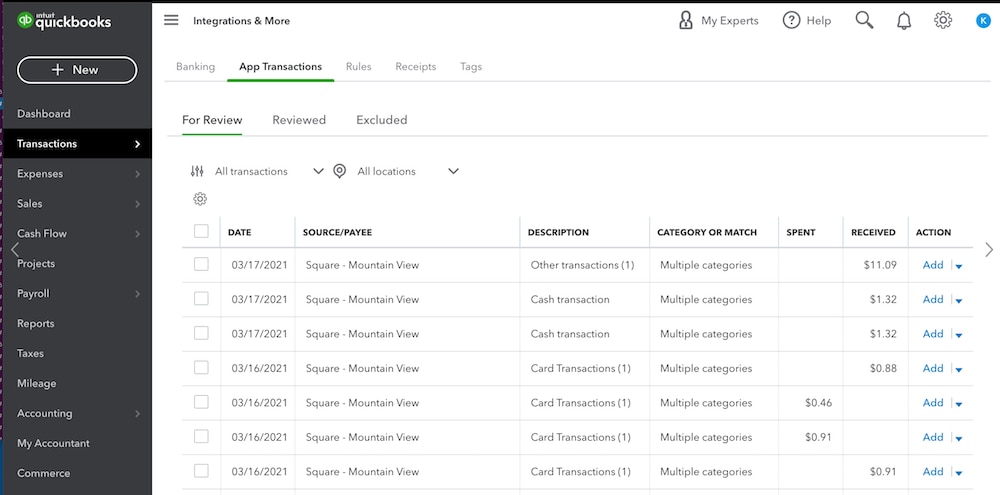
Task: Click Add for the $0.91 received transaction
Action: coord(933,471)
